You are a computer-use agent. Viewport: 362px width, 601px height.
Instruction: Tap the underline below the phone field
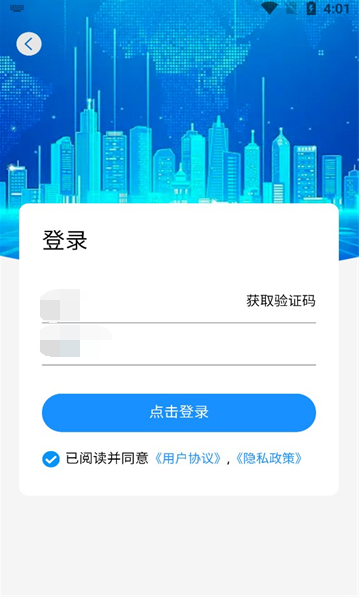pyautogui.click(x=179, y=323)
